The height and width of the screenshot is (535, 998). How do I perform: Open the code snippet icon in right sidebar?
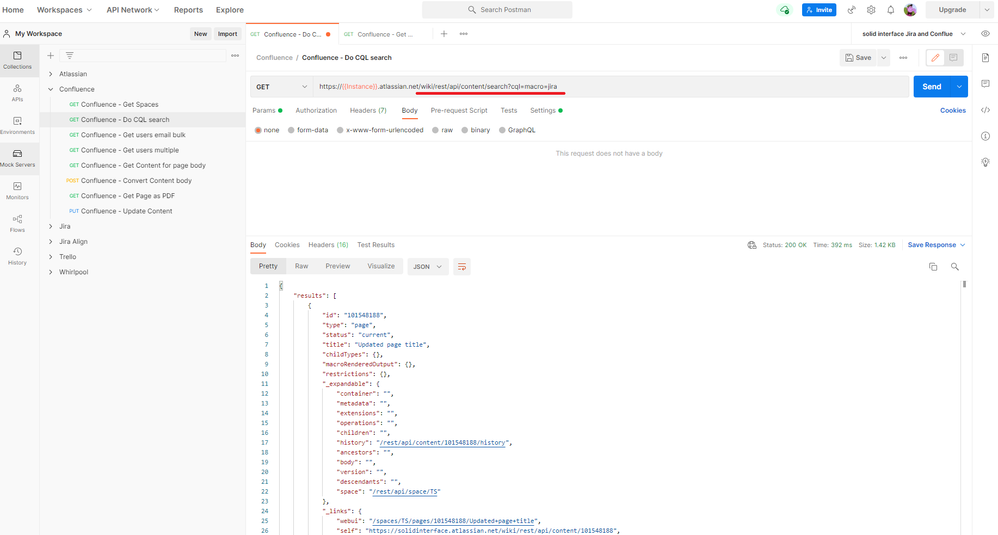tap(985, 110)
